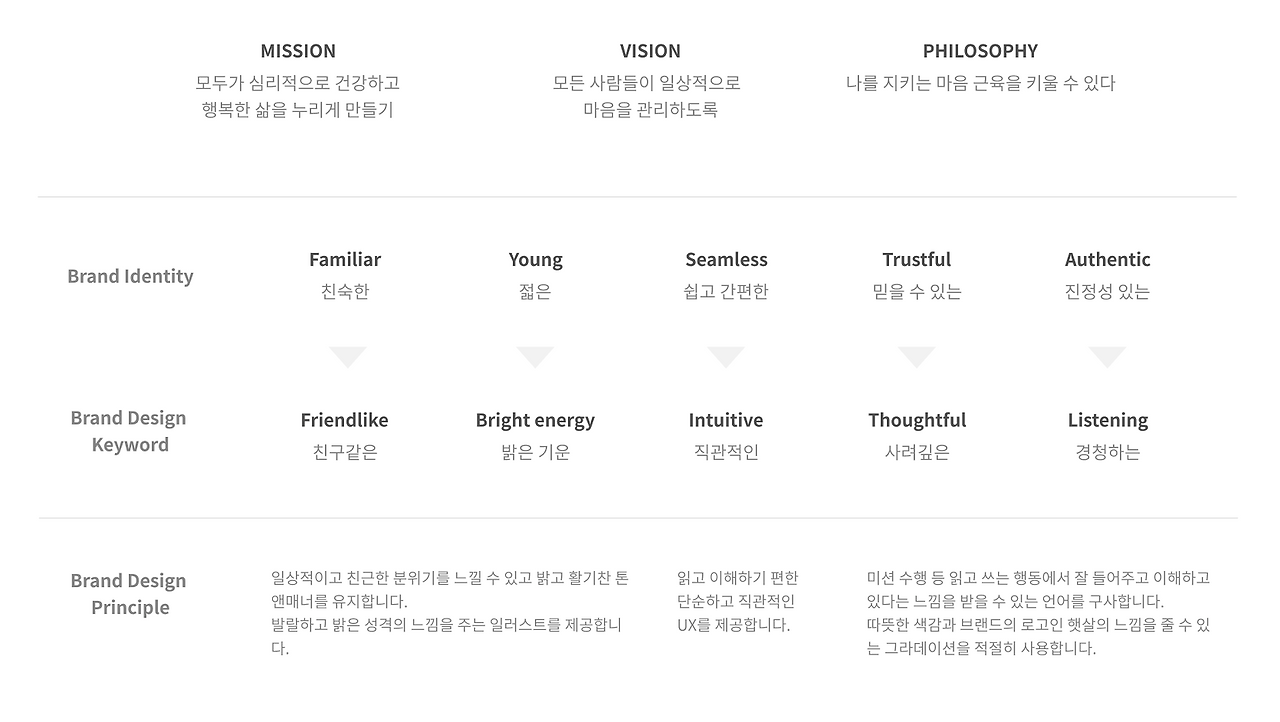The width and height of the screenshot is (1280, 722).
Task: Click the Intuitive keyword
Action: pos(726,420)
